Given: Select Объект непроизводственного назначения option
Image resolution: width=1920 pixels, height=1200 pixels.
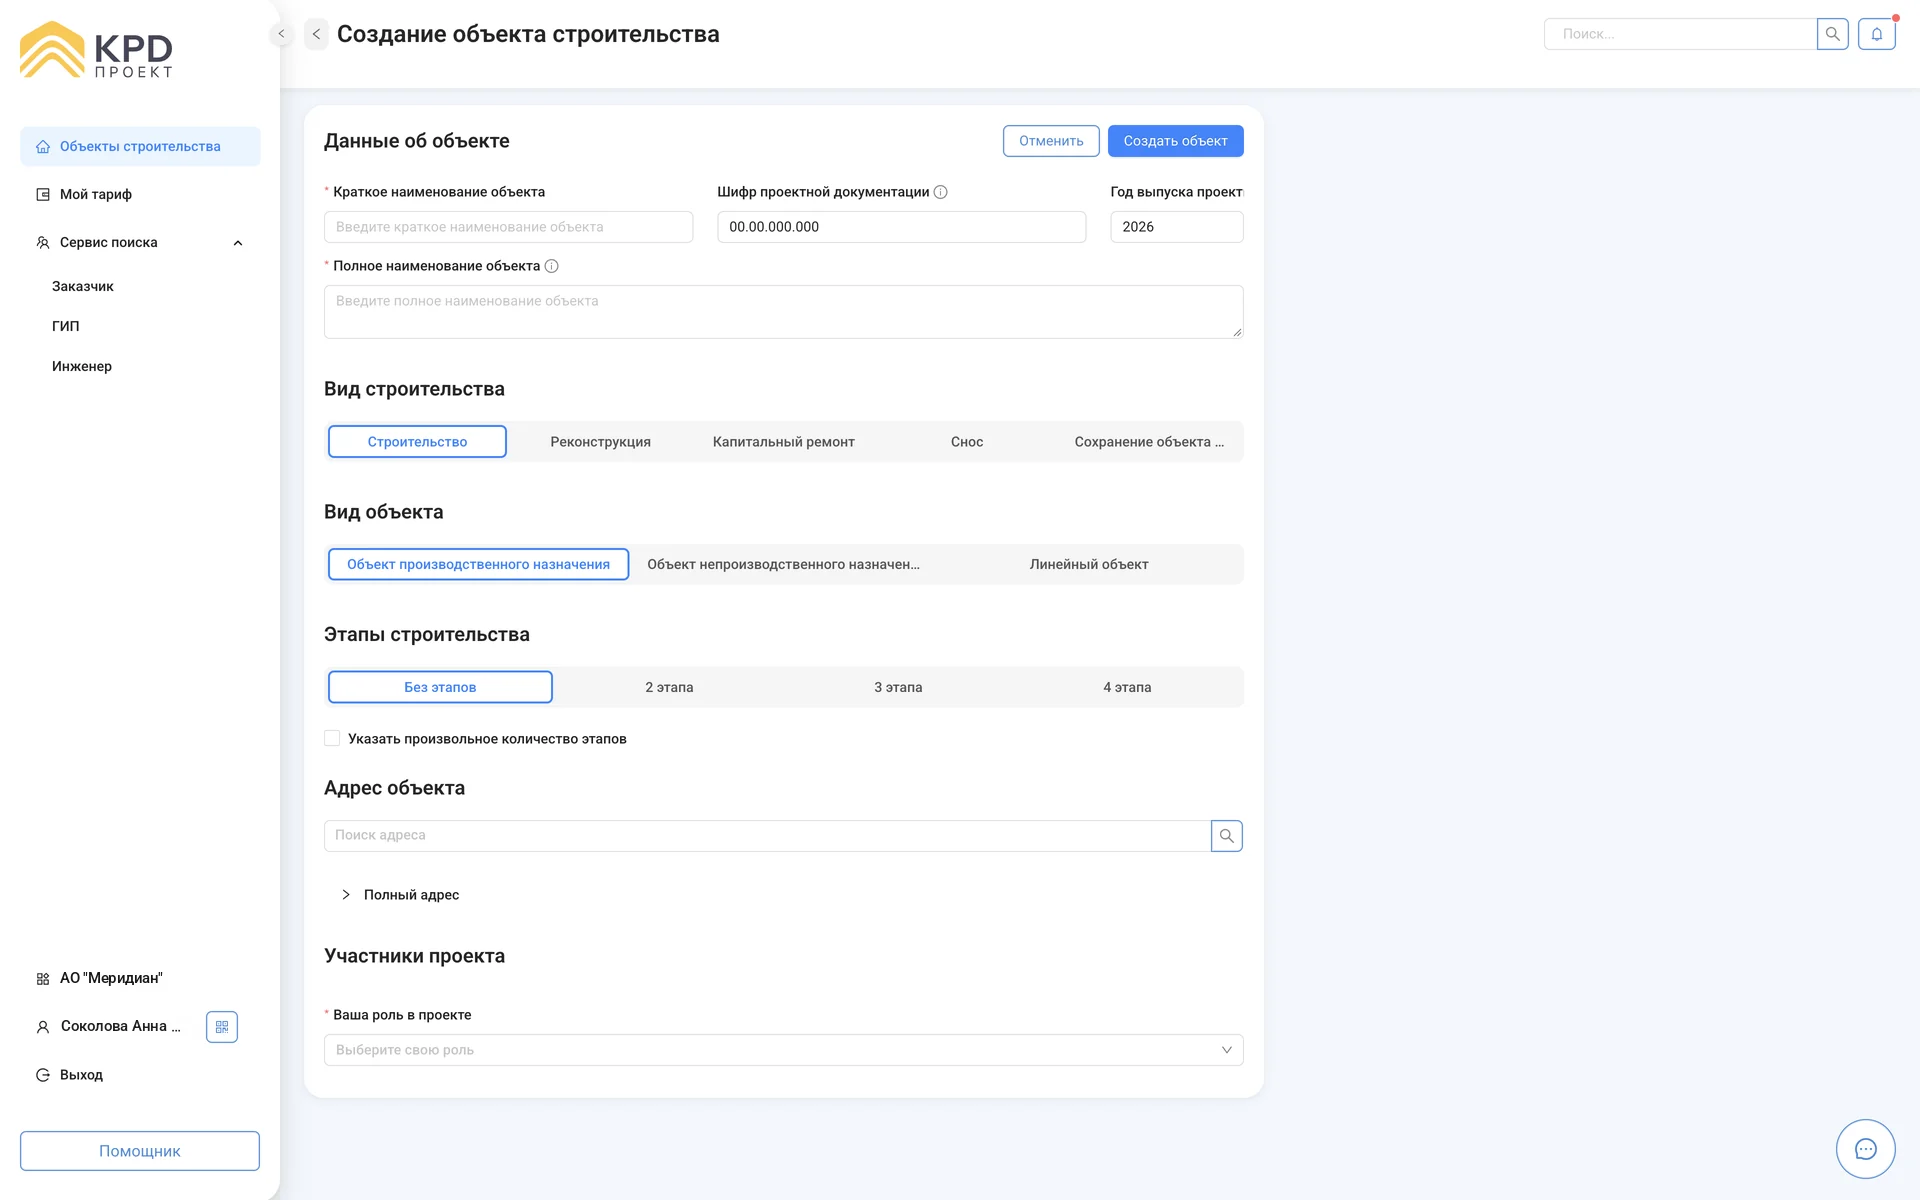Looking at the screenshot, I should click(x=783, y=565).
